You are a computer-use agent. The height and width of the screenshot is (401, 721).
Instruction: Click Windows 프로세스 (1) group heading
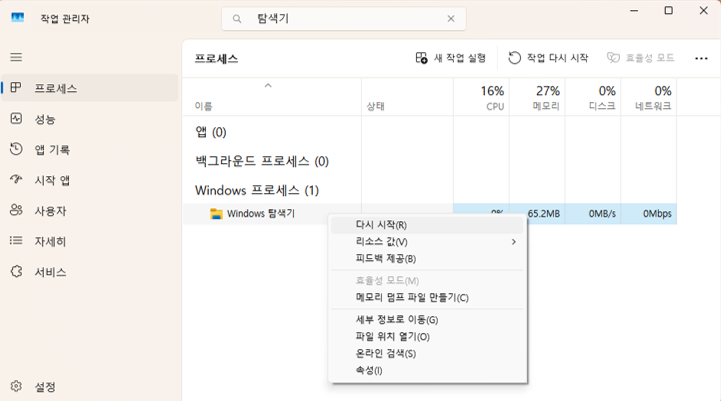(x=257, y=190)
